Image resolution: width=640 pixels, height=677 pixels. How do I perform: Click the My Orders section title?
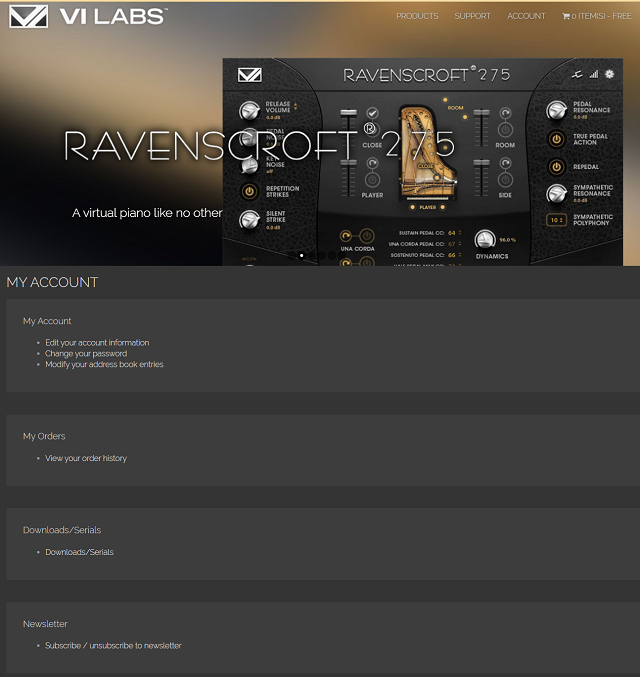pos(44,437)
